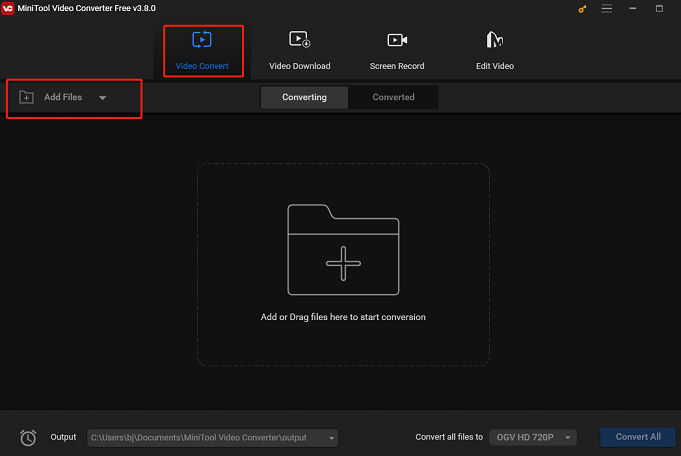This screenshot has width=681, height=456.
Task: Maximize the MiniTool window
Action: pyautogui.click(x=659, y=9)
